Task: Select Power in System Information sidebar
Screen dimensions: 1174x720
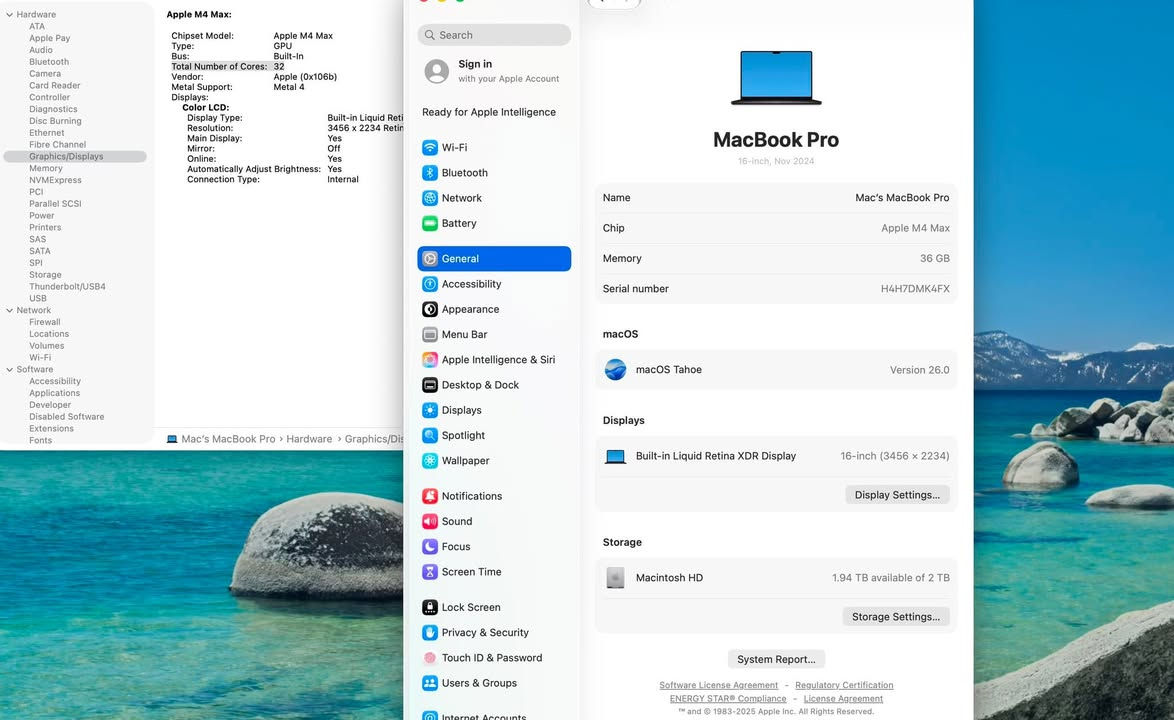Action: (42, 216)
